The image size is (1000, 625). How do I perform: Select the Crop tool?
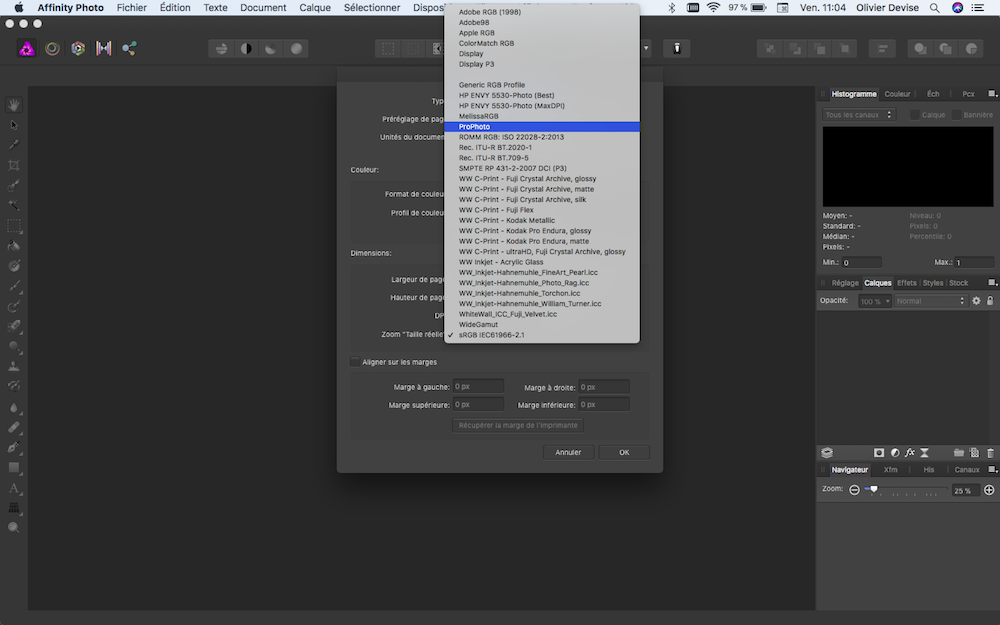13,165
